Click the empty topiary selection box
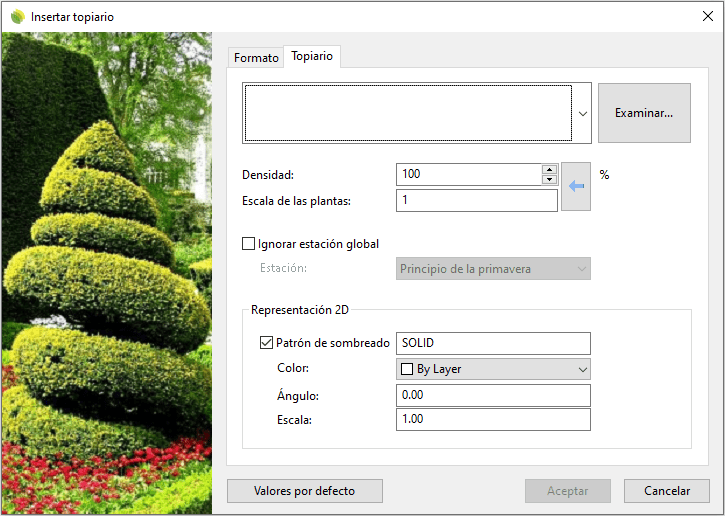Viewport: 725px width, 516px height. (x=408, y=113)
